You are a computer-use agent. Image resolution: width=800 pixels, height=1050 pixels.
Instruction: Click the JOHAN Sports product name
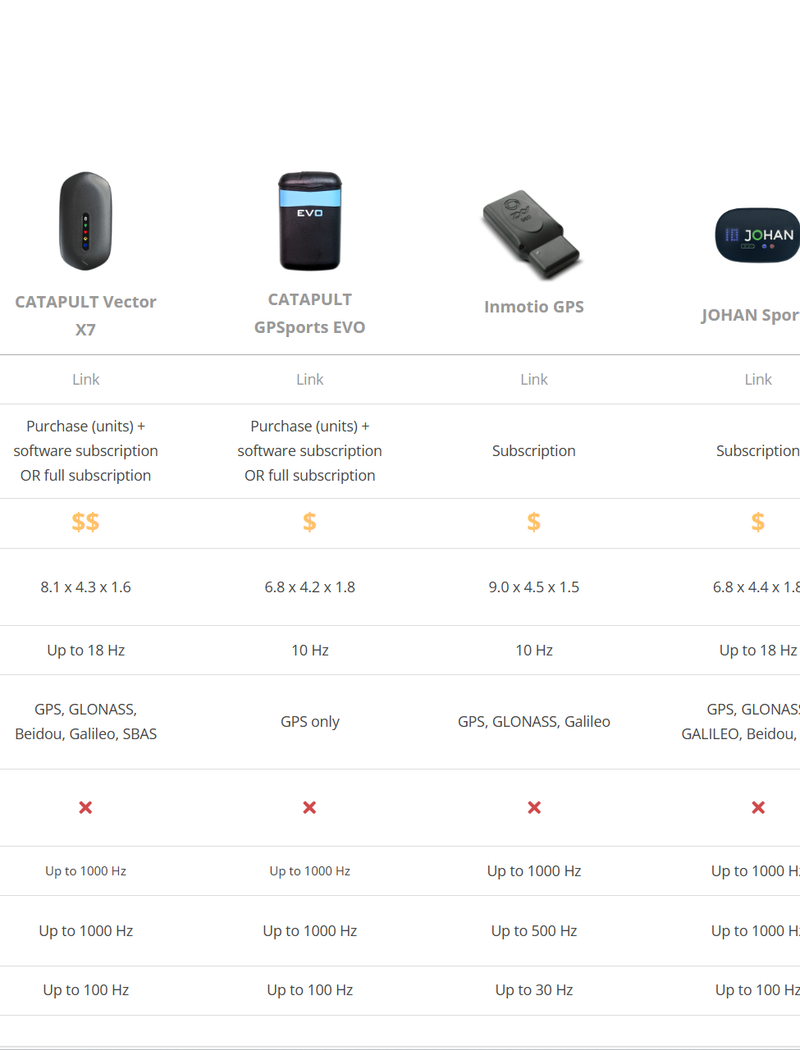(757, 315)
